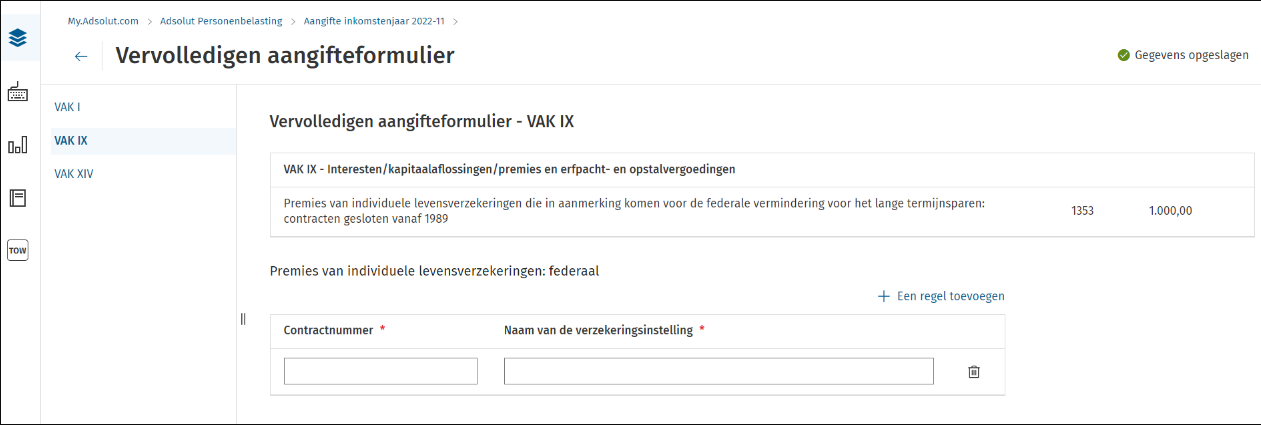Click the green saved checkmark icon

coord(1124,56)
